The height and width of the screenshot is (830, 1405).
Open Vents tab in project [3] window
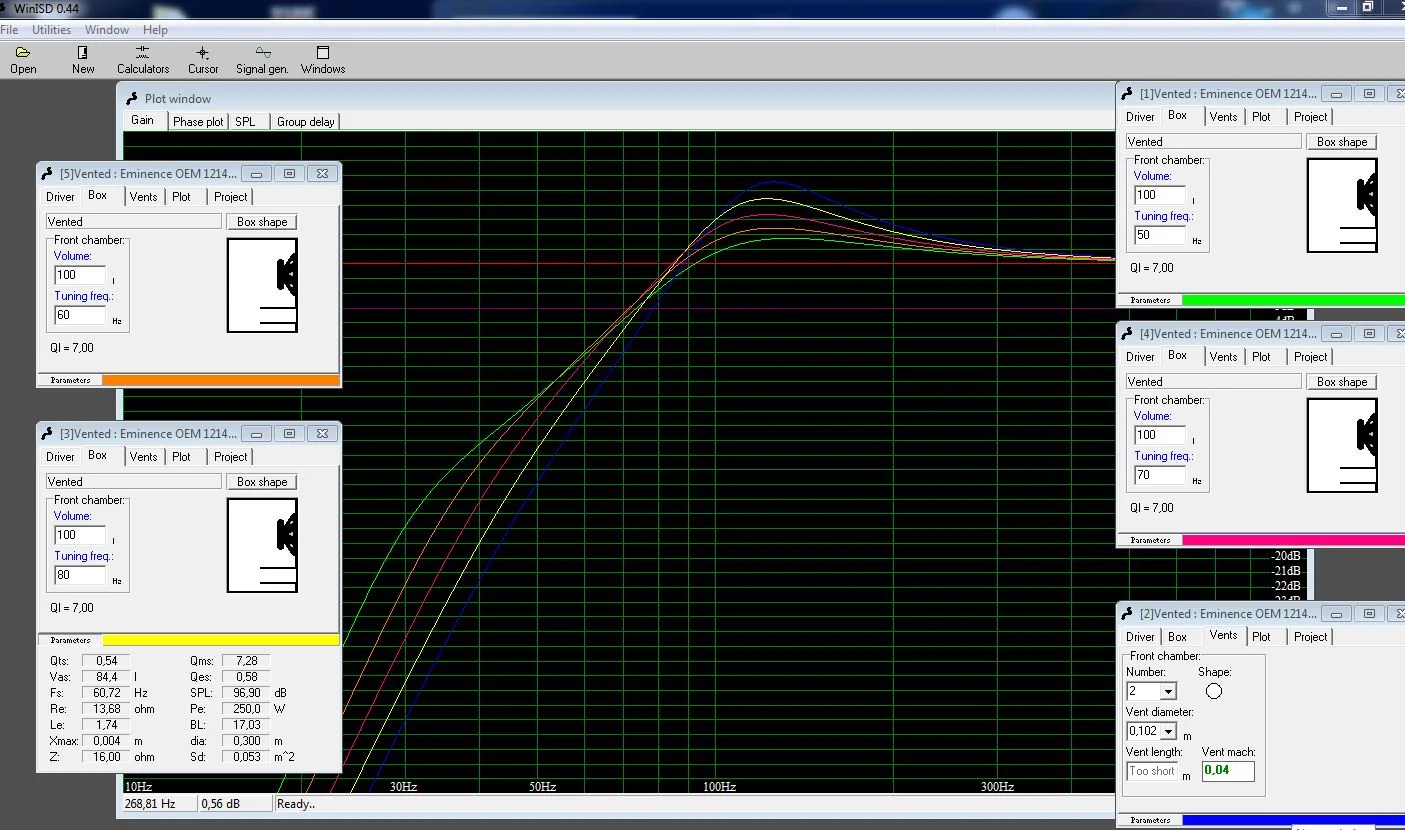tap(143, 456)
